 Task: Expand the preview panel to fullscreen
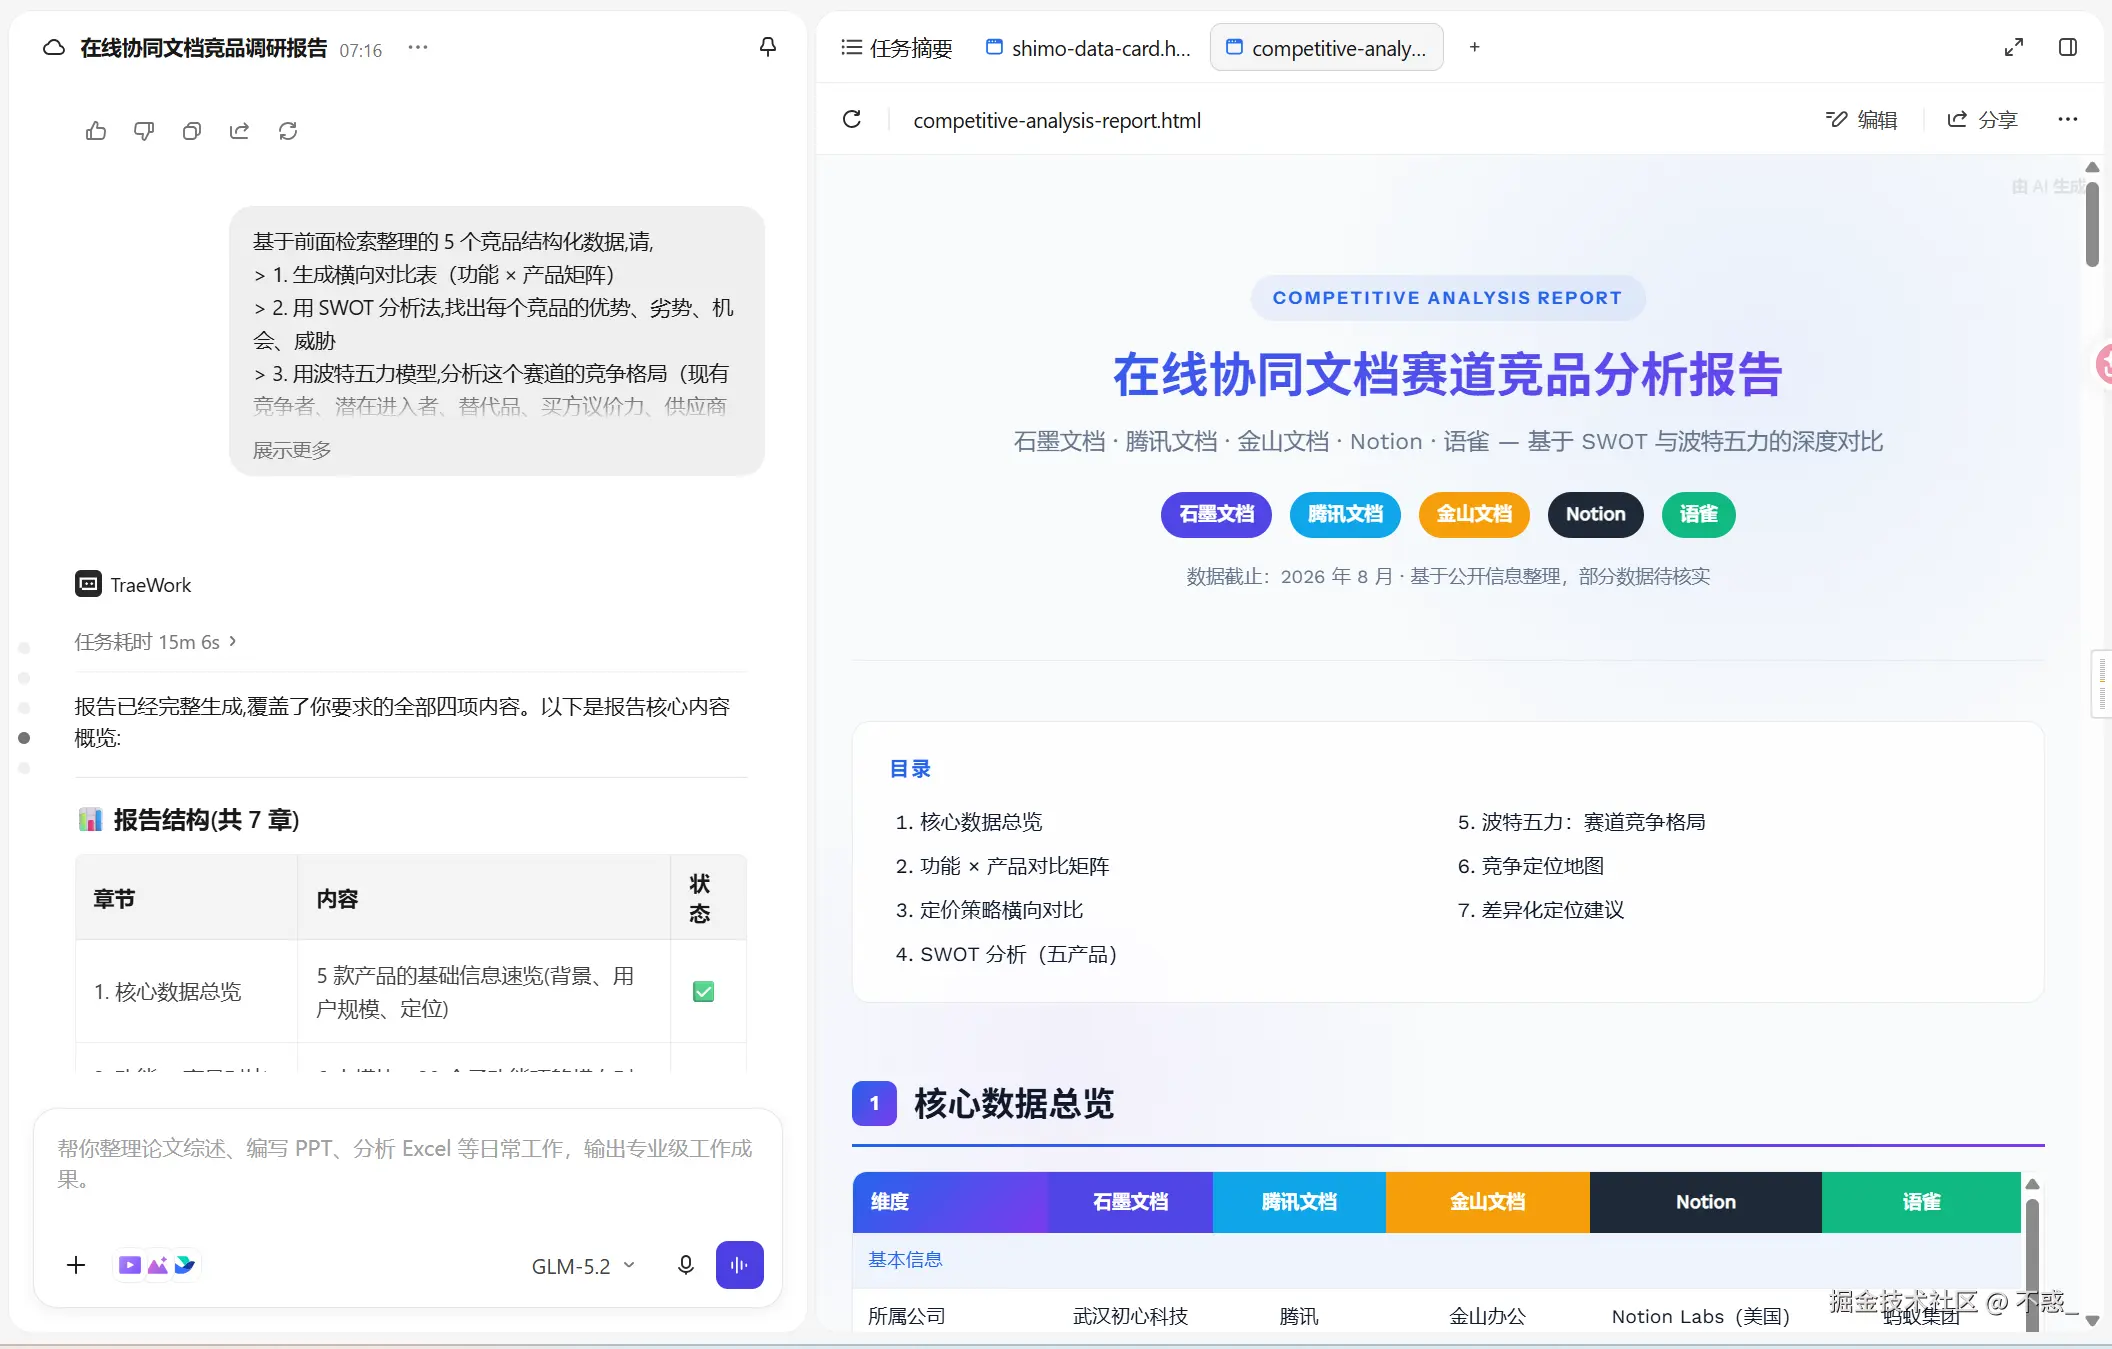point(2014,47)
